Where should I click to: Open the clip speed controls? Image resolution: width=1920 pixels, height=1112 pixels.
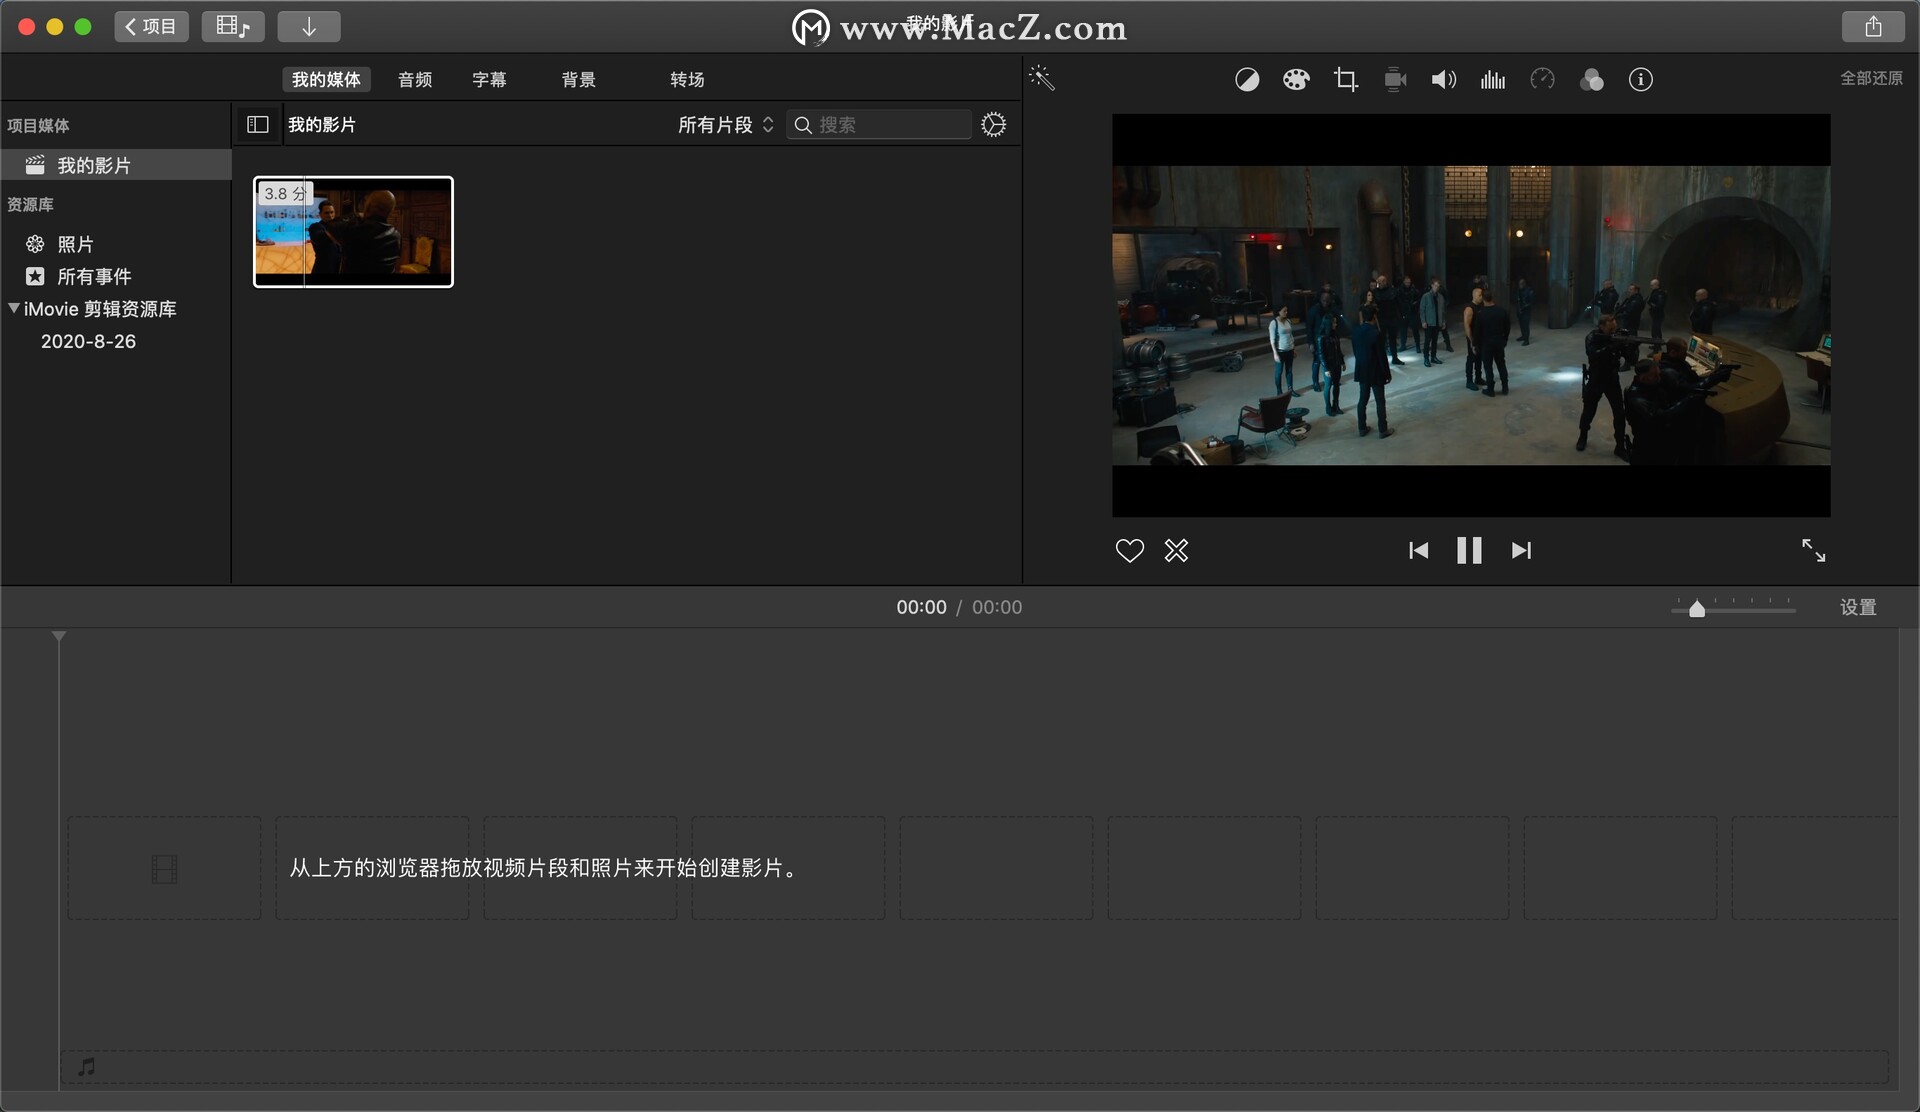[1542, 79]
